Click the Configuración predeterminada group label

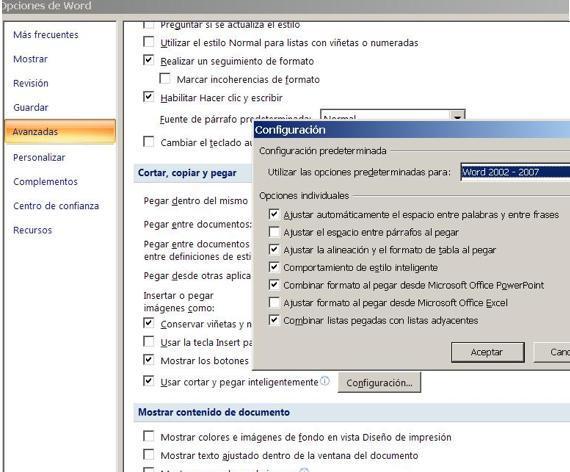click(323, 151)
